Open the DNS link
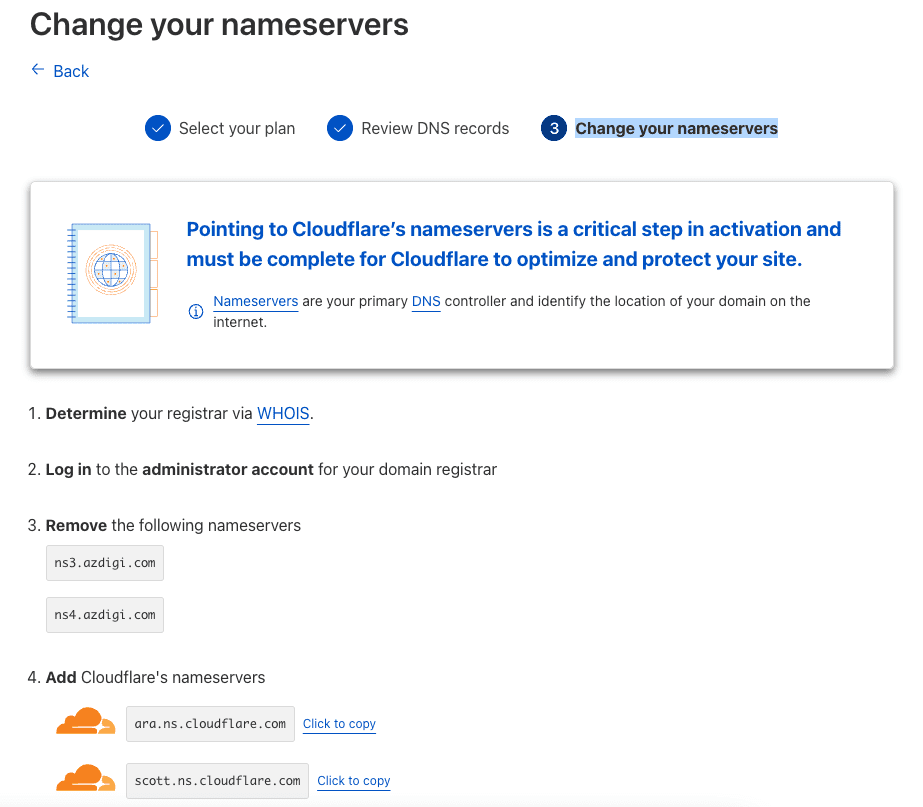 (x=426, y=301)
